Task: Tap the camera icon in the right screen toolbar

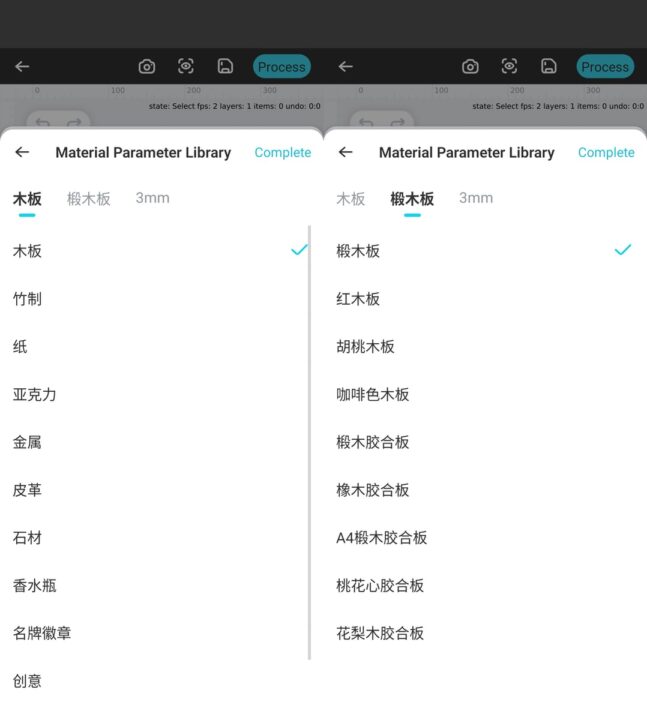Action: point(470,67)
